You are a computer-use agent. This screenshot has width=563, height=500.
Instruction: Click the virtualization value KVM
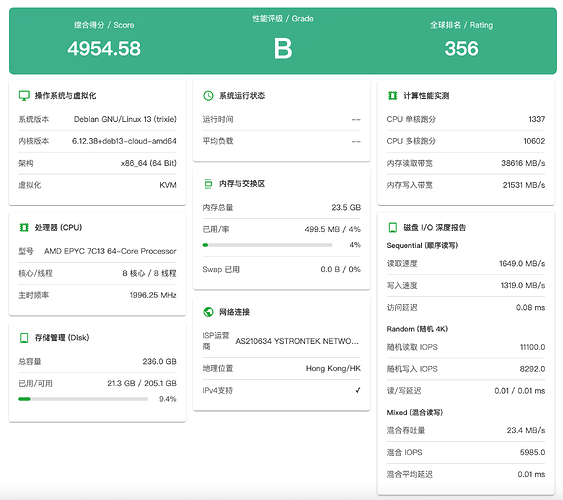168,185
